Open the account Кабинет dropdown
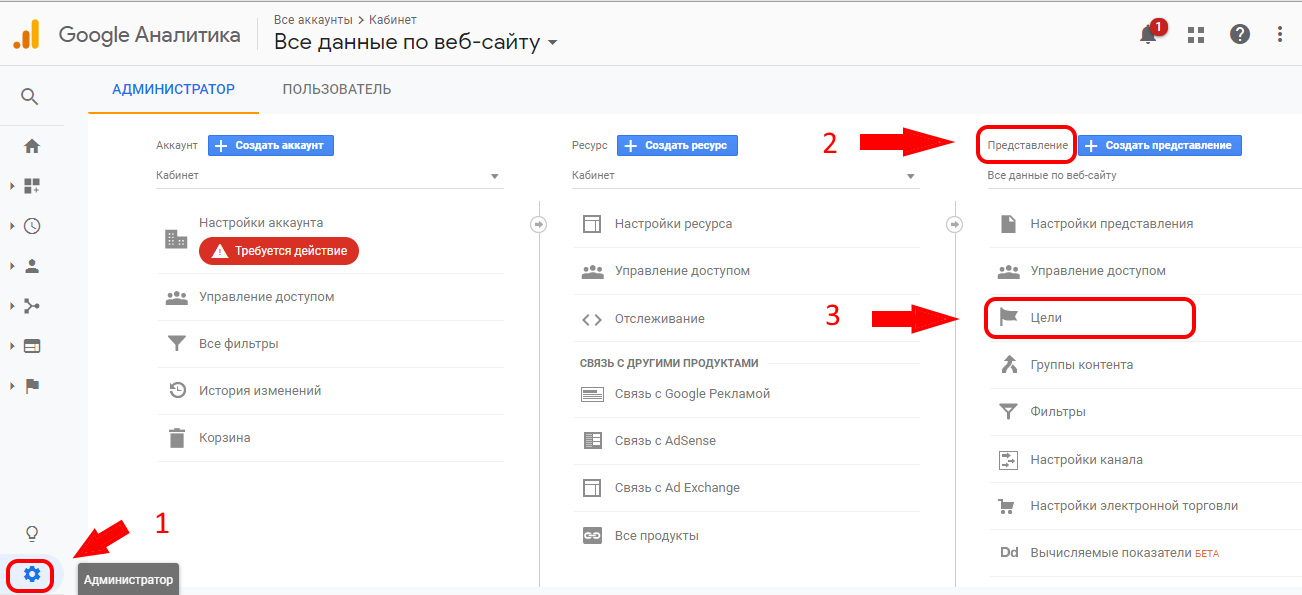Screen dimensions: 1302x595 click(x=329, y=176)
